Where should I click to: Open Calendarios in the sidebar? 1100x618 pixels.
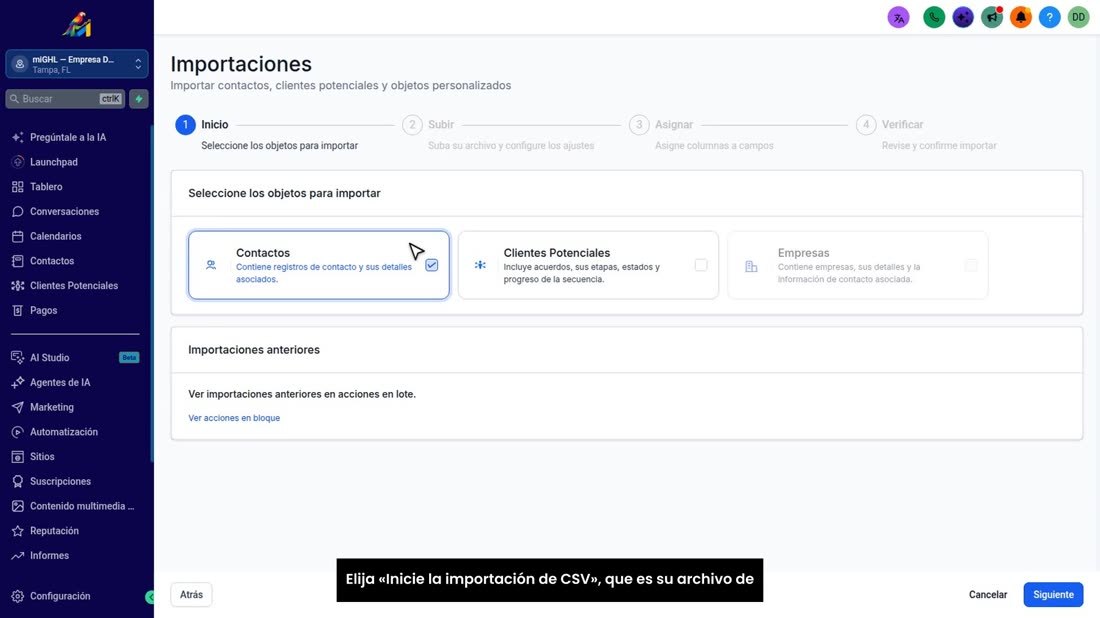pyautogui.click(x=55, y=236)
